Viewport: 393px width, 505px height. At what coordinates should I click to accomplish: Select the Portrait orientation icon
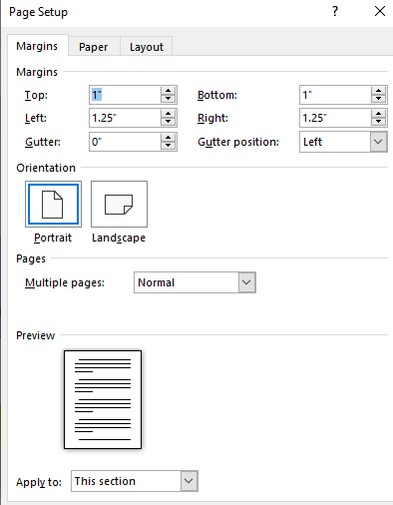(x=53, y=204)
